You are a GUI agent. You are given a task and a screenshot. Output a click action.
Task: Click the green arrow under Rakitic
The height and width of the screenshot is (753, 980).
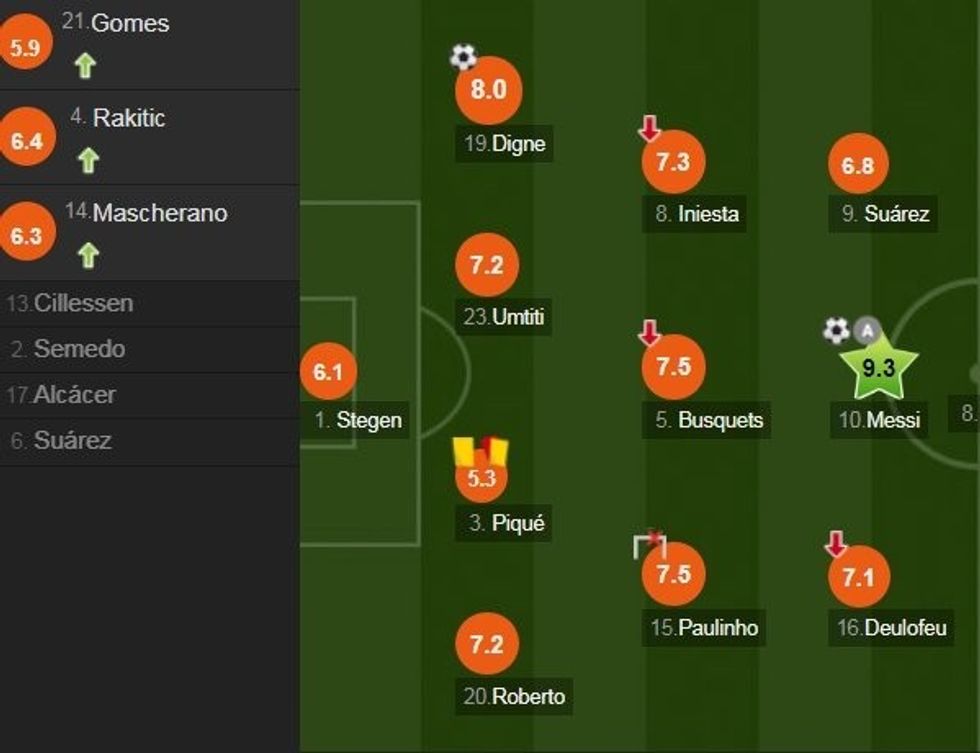tap(88, 160)
